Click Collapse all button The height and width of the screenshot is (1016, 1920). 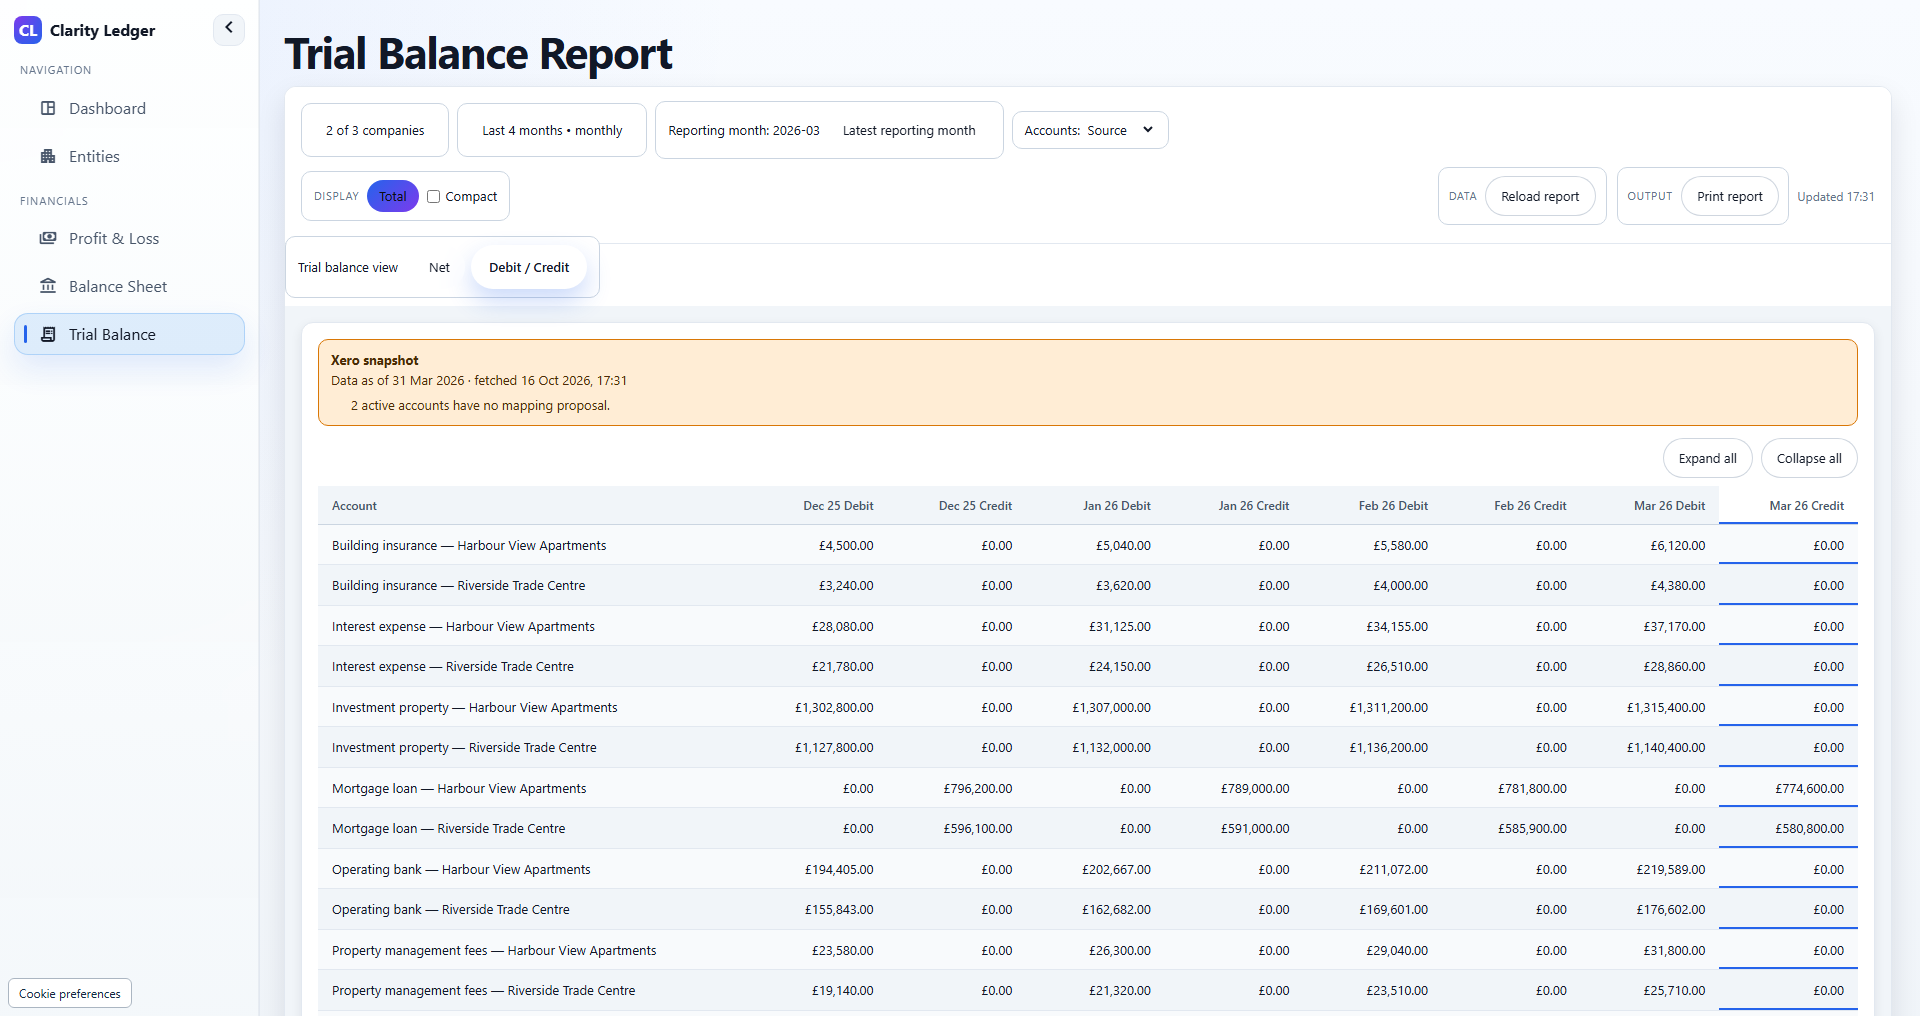(1809, 458)
